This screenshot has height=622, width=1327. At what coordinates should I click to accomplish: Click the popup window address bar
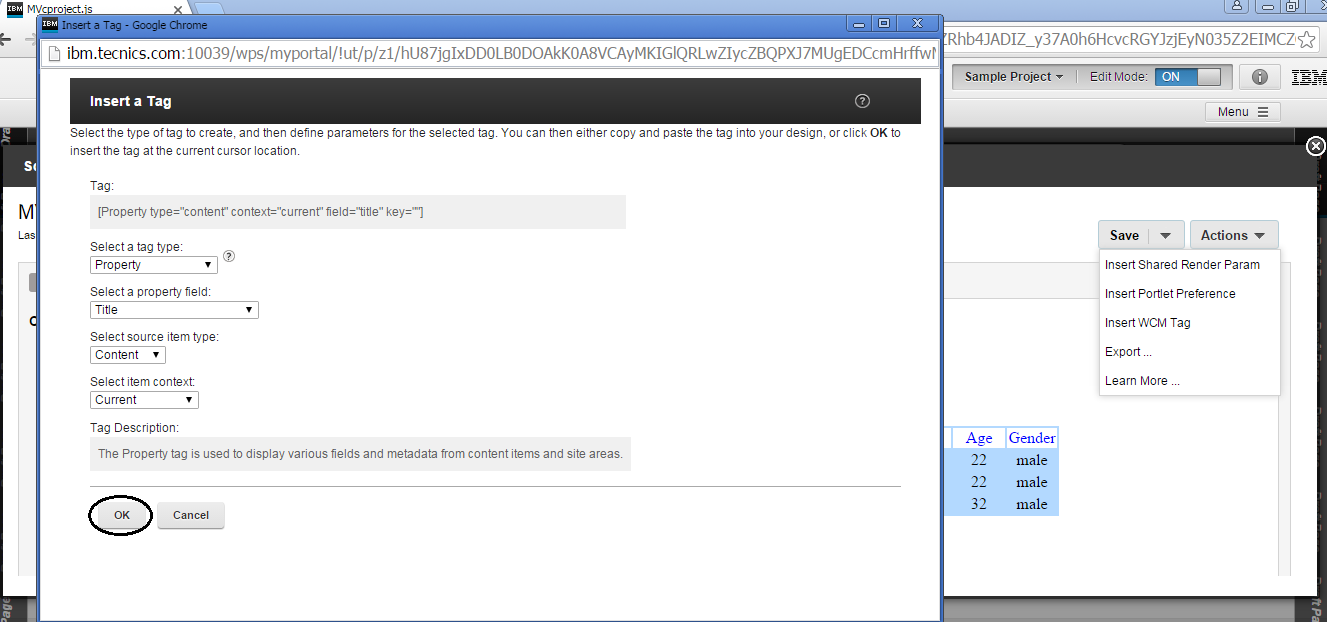click(491, 53)
